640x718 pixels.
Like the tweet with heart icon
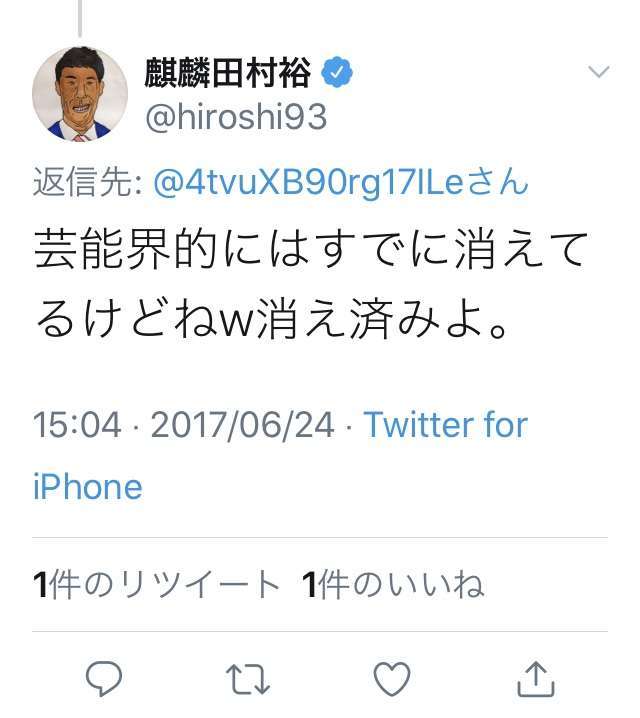pos(392,679)
